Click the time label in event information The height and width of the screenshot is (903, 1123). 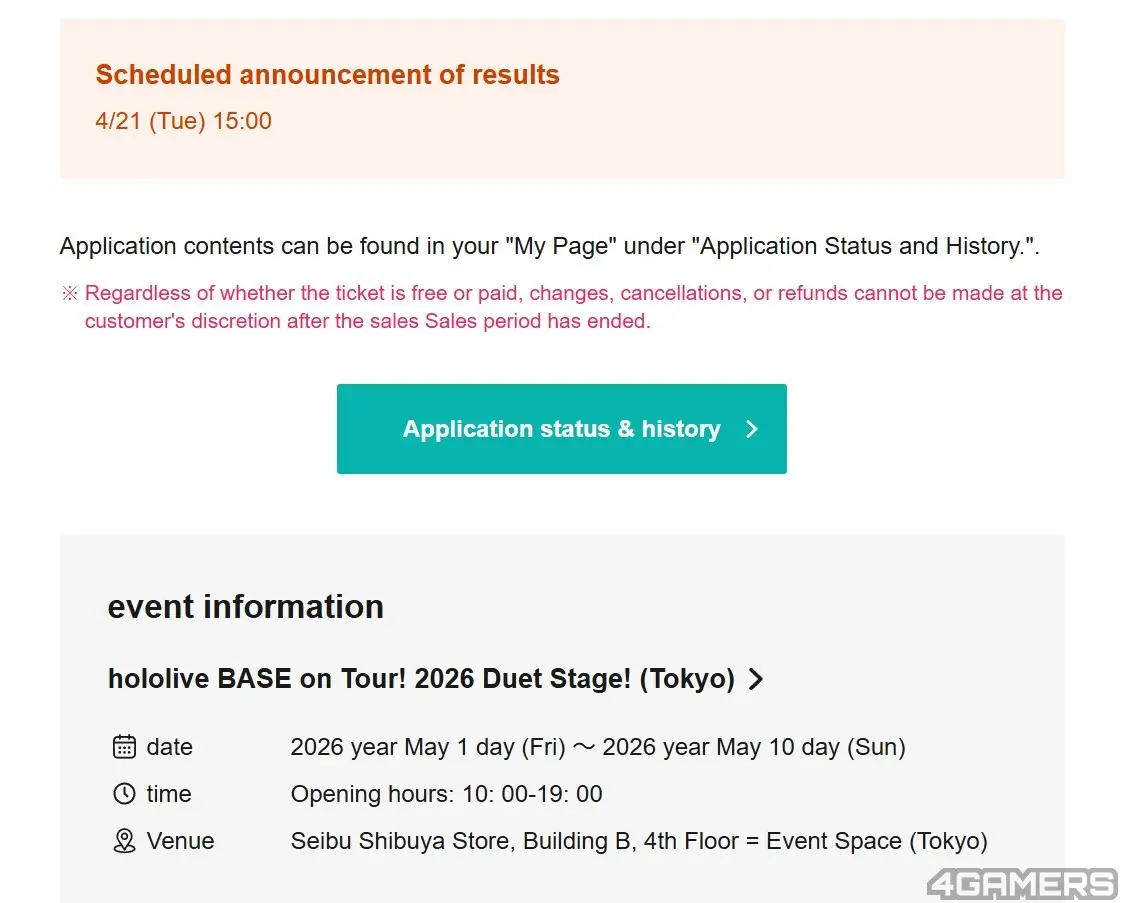169,793
